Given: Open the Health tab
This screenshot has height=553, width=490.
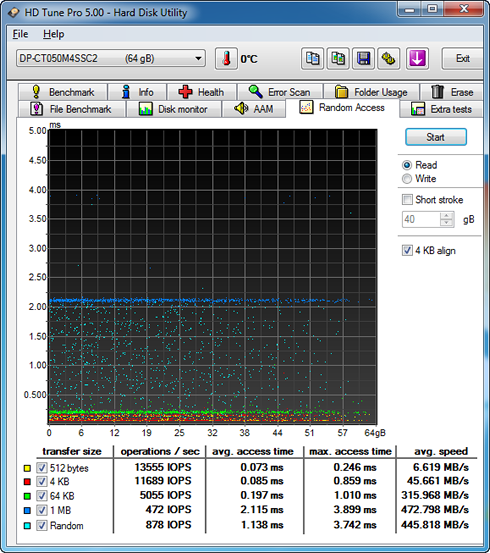Looking at the screenshot, I should (x=201, y=92).
